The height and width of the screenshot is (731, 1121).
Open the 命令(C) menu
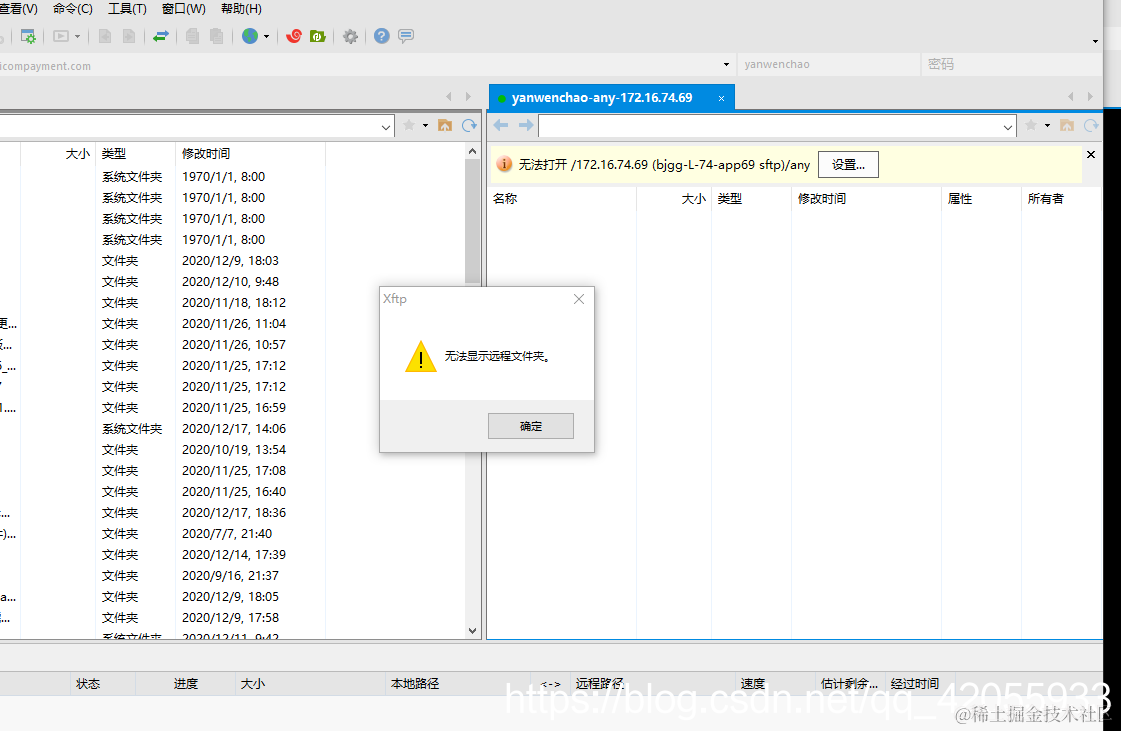[x=73, y=9]
